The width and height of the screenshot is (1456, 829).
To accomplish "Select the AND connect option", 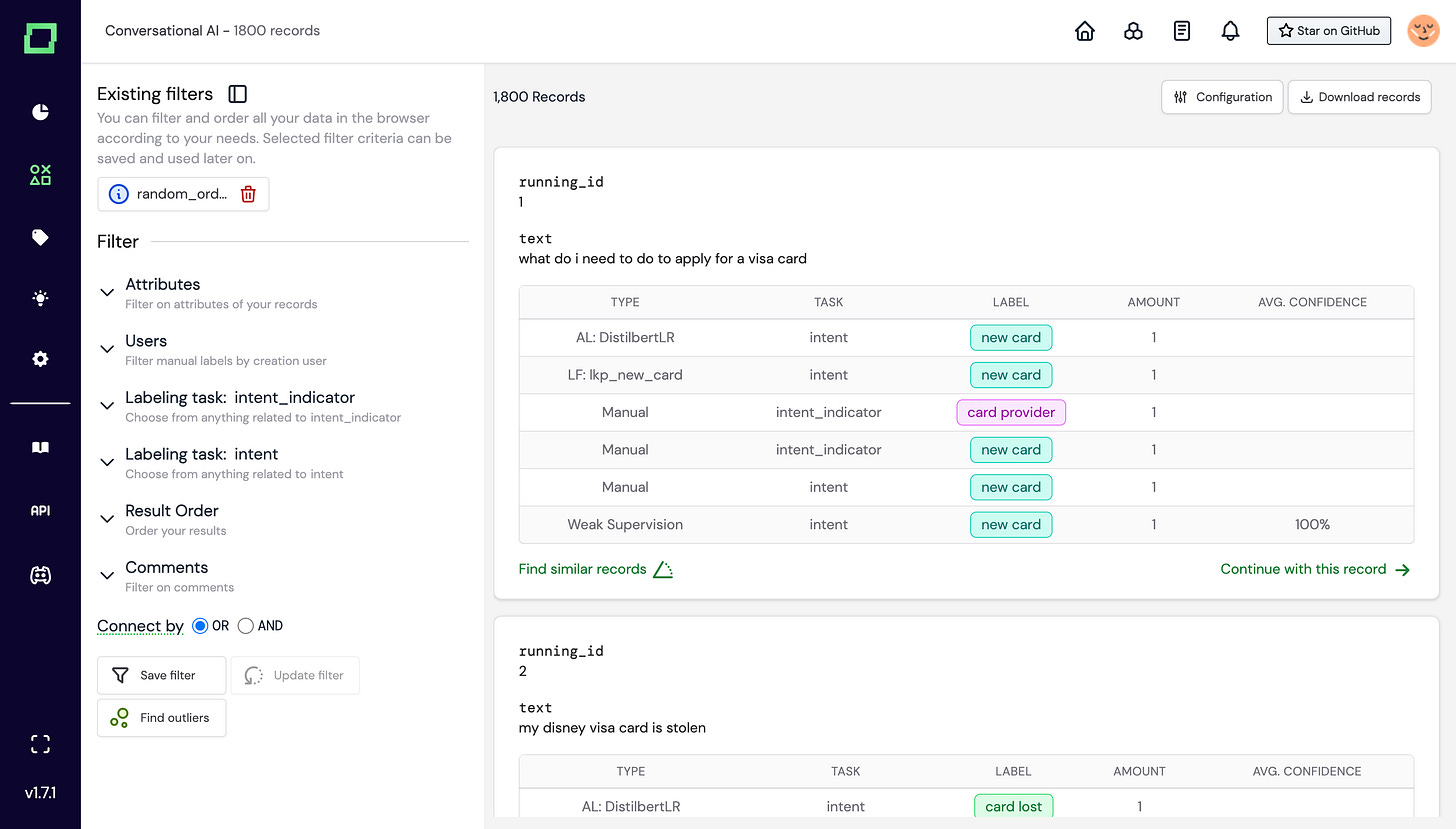I will tap(246, 626).
